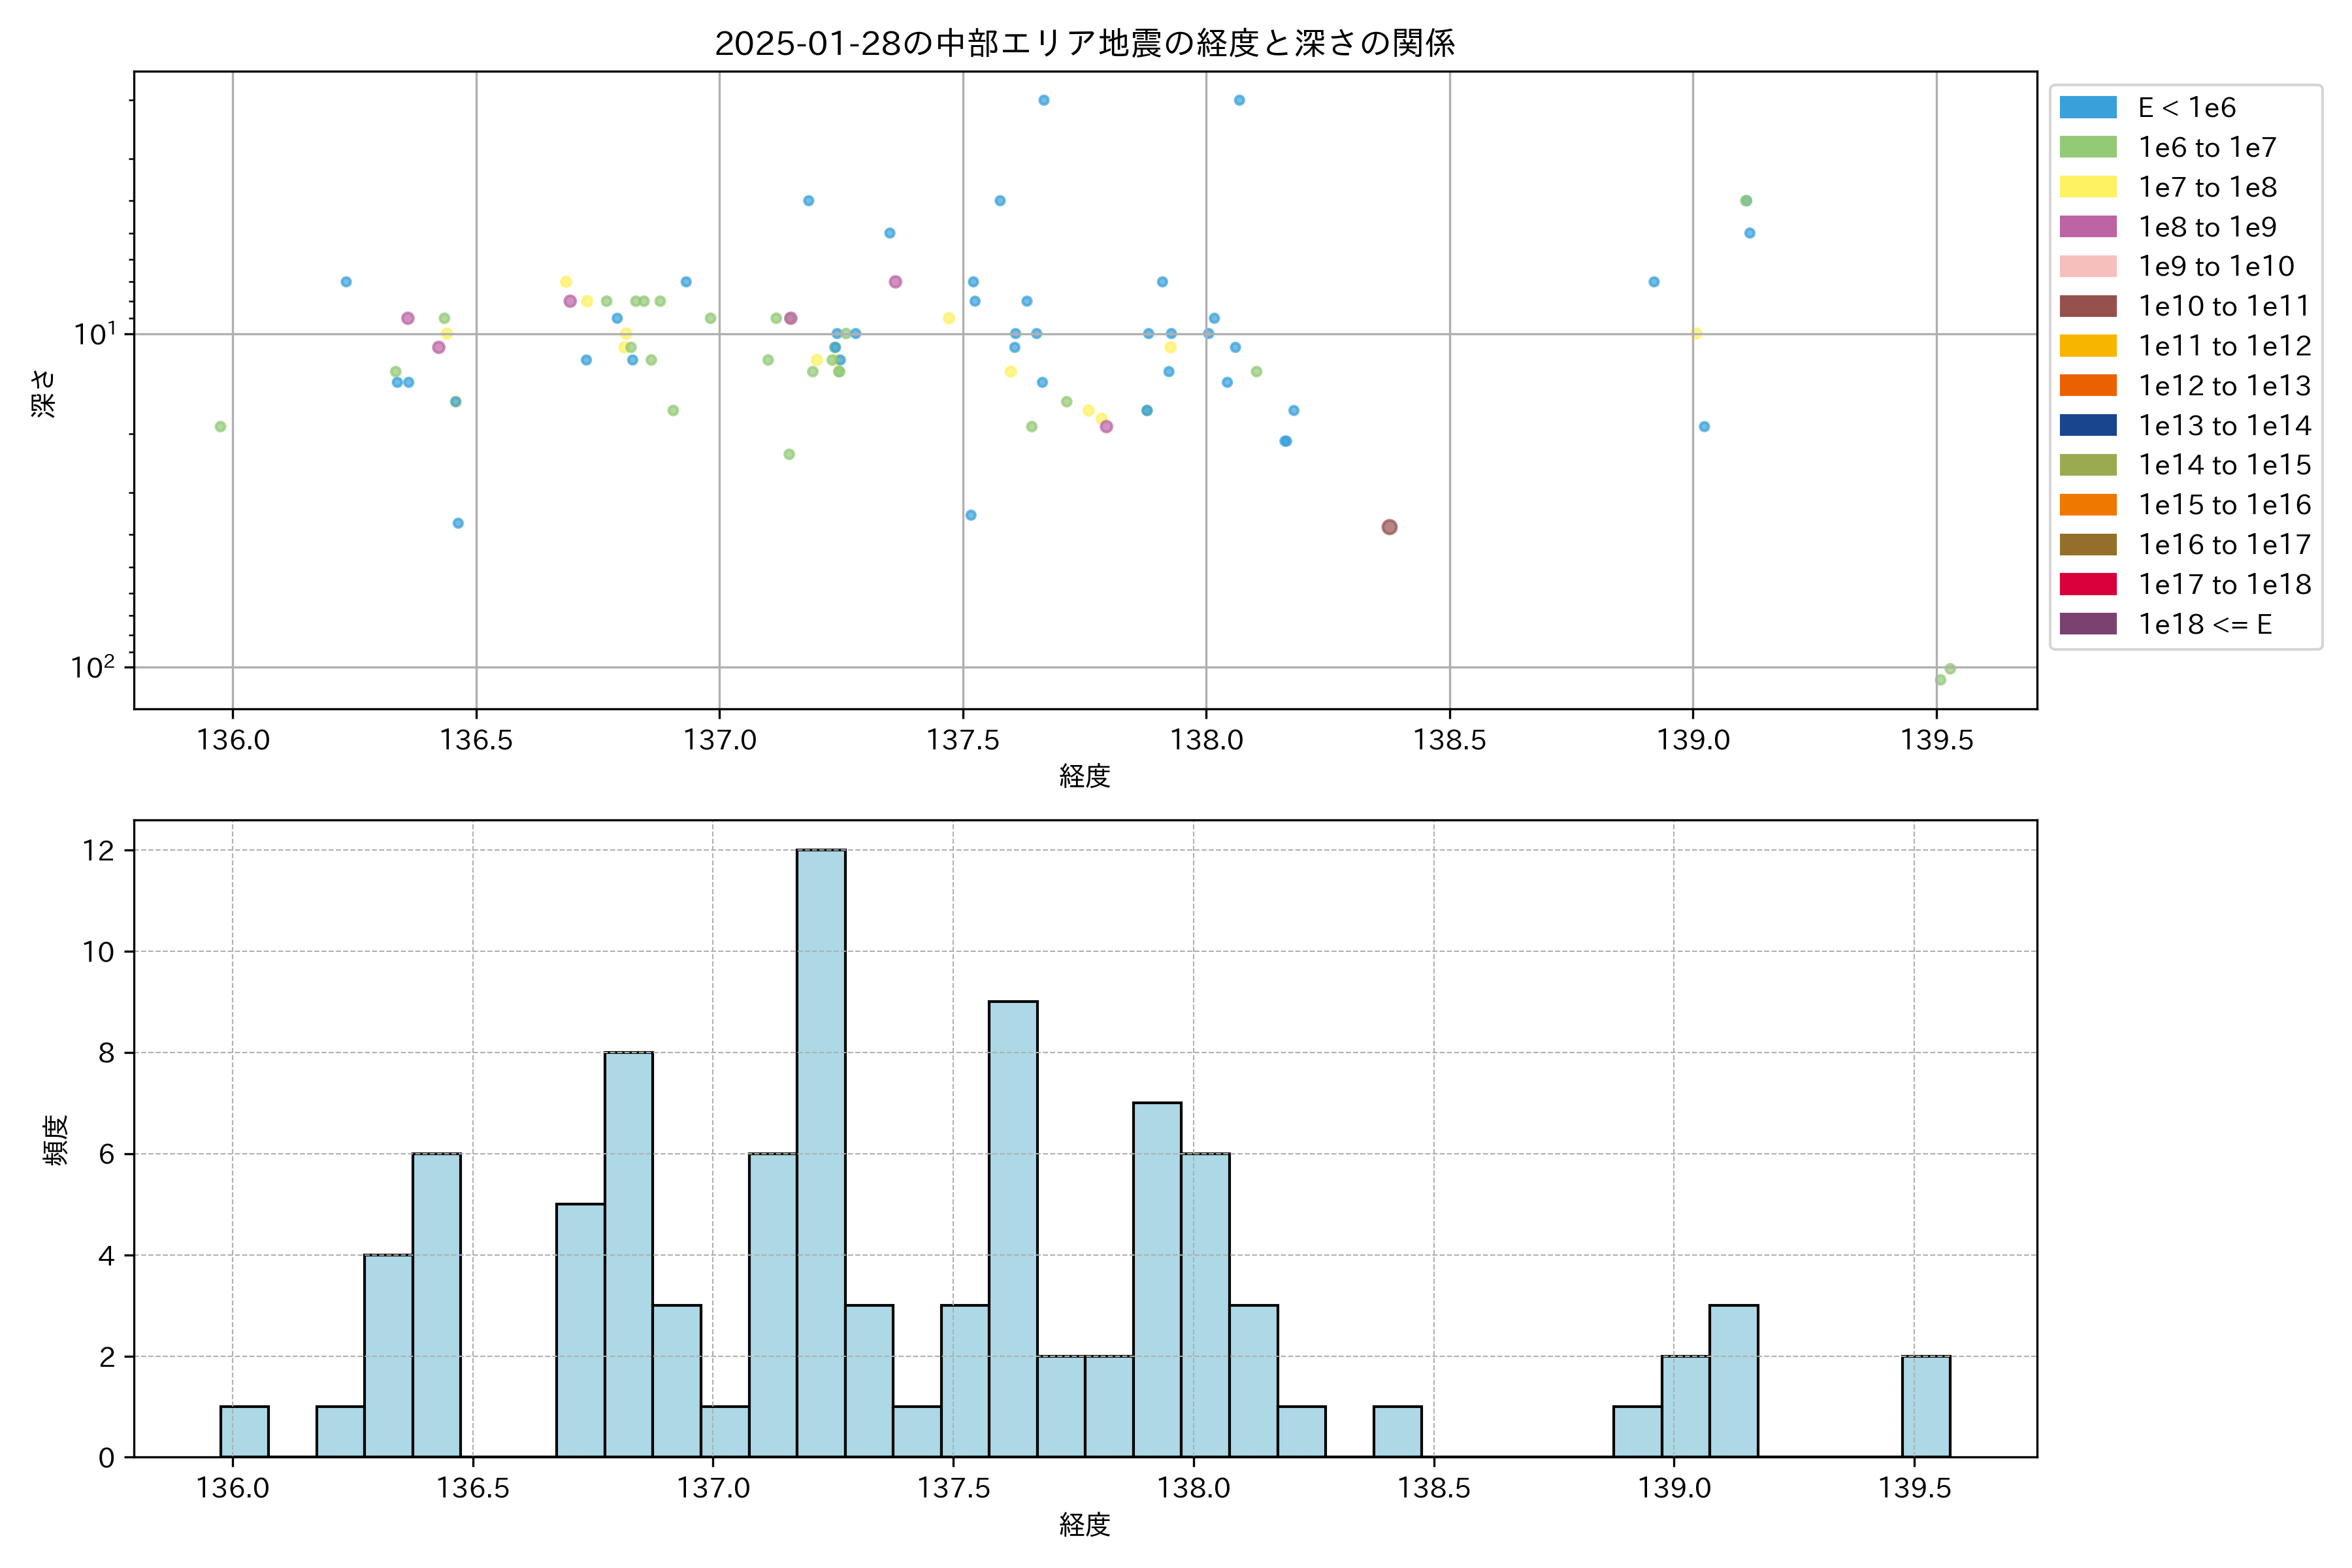Click the yellow 1e7 to 1e8 legend swatch
The image size is (2352, 1568).
(2087, 187)
